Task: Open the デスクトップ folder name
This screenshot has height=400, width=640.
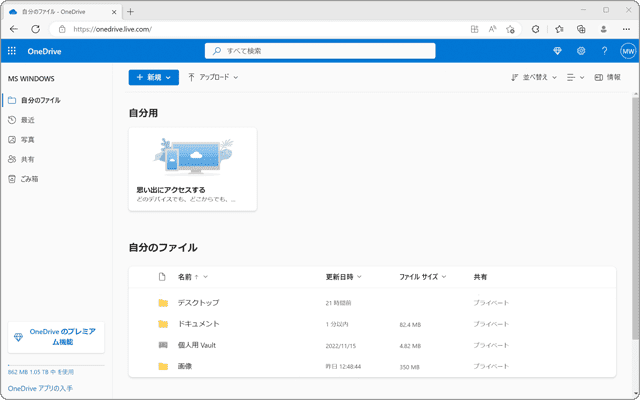Action: (x=198, y=302)
